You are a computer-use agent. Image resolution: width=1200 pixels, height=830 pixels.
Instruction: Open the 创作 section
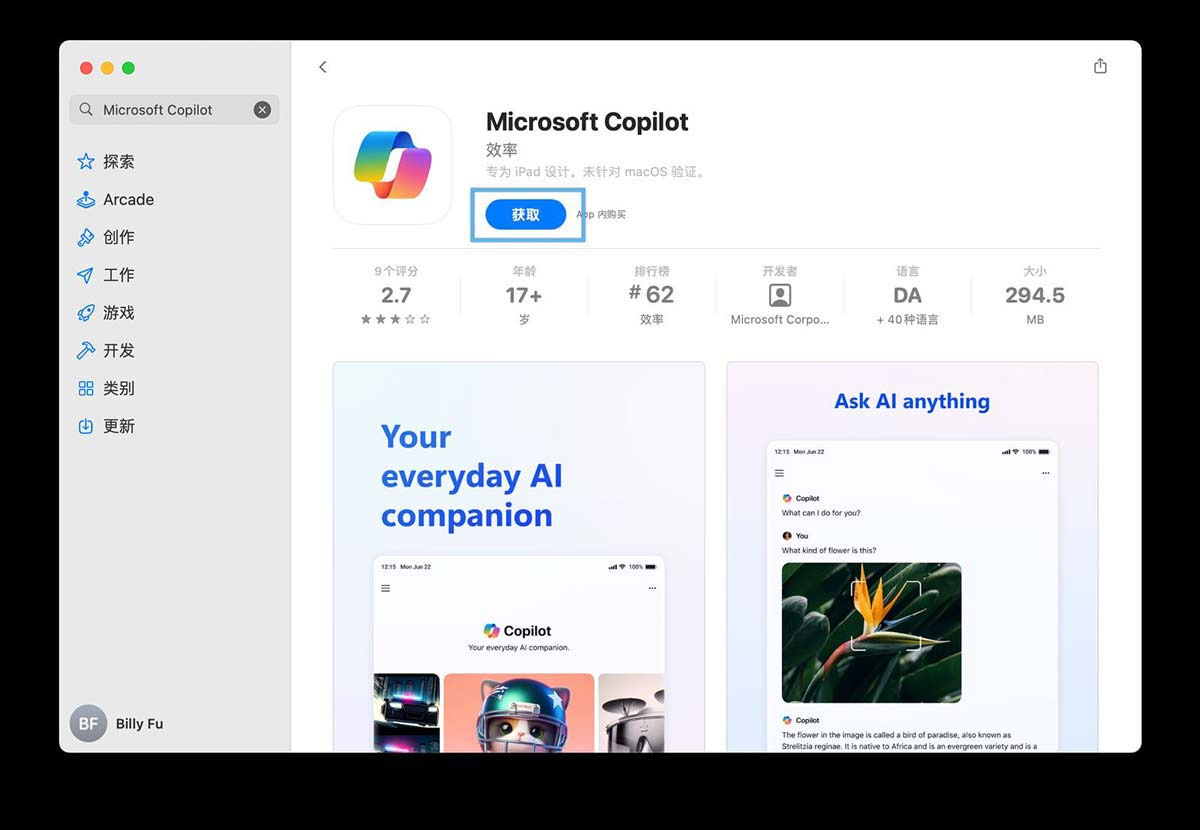click(x=118, y=237)
